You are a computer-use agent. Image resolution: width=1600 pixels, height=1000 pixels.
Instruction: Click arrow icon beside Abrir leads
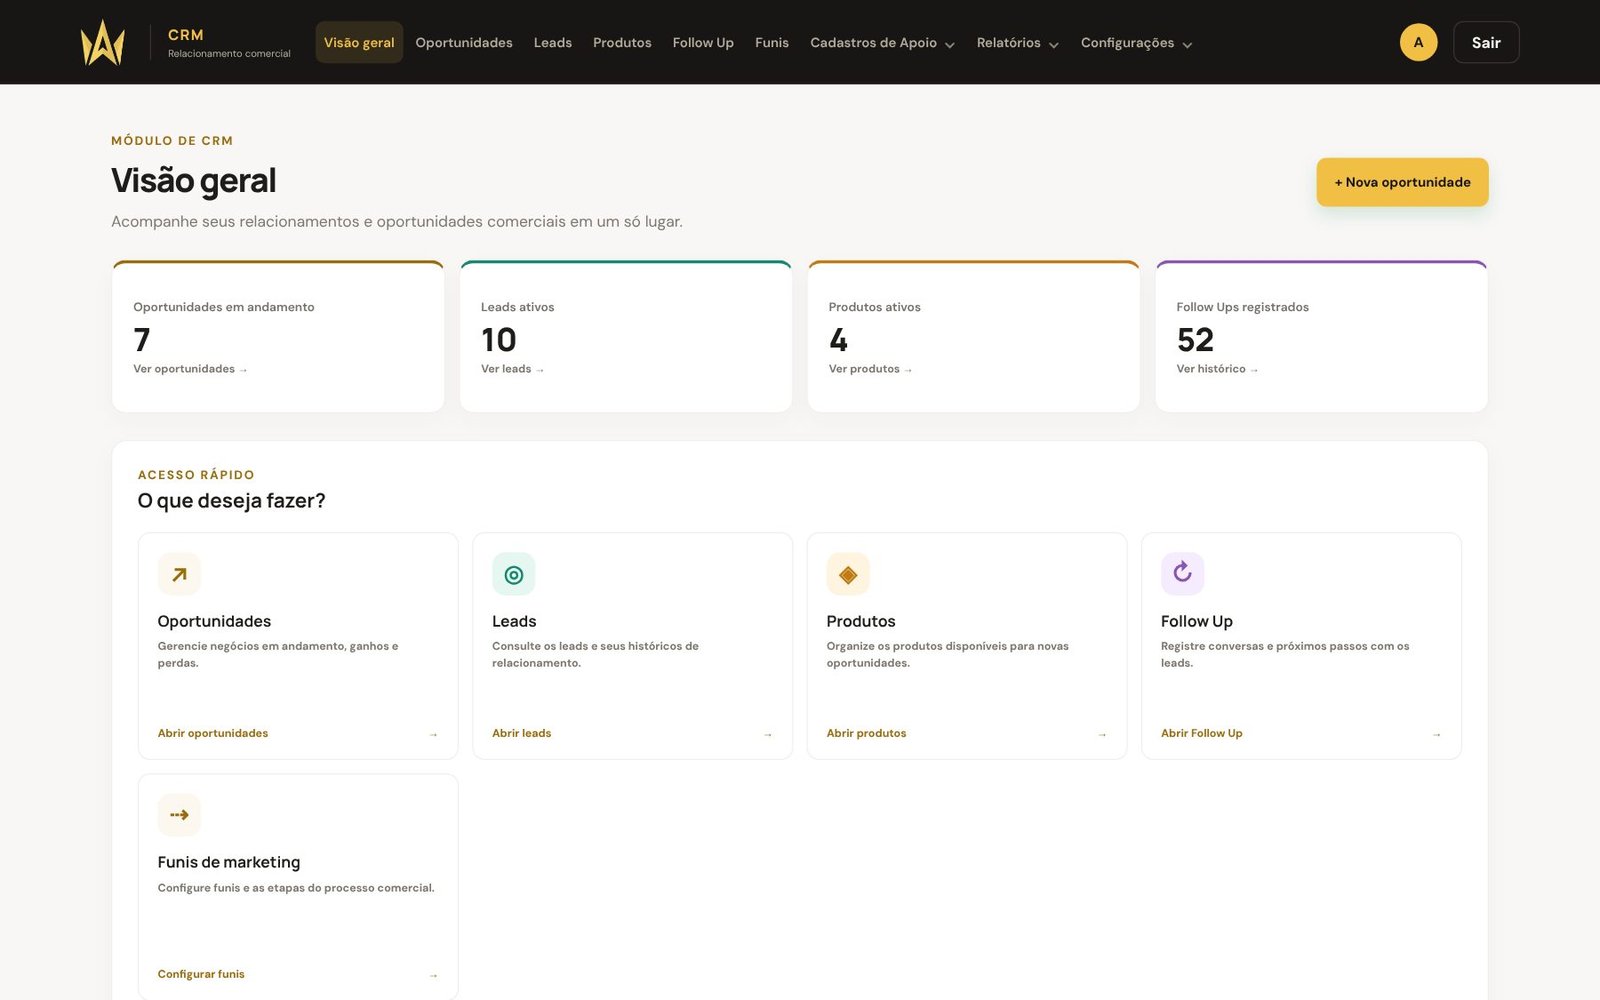click(768, 734)
